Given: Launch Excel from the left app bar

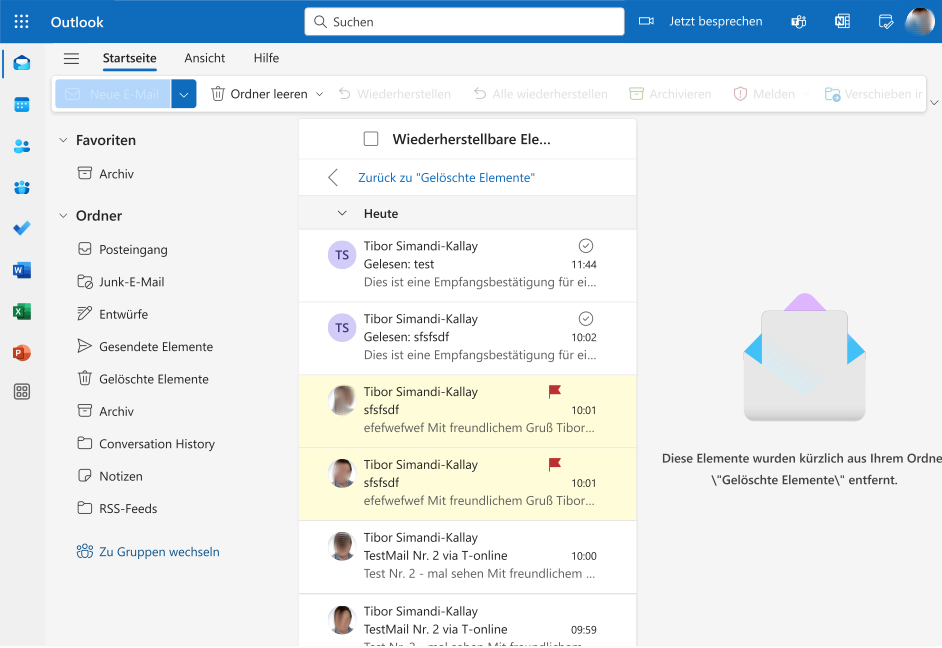Looking at the screenshot, I should (21, 311).
